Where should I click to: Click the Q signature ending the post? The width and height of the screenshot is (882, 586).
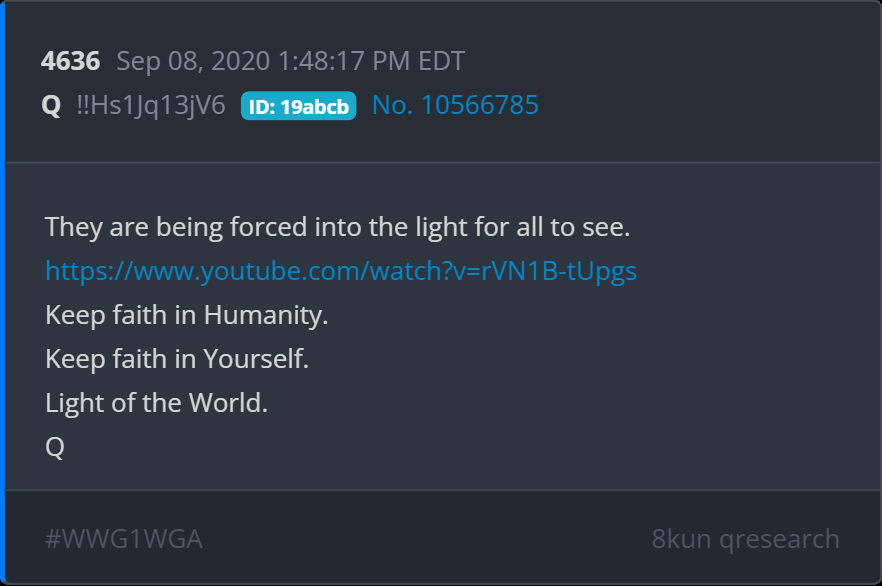pyautogui.click(x=55, y=447)
